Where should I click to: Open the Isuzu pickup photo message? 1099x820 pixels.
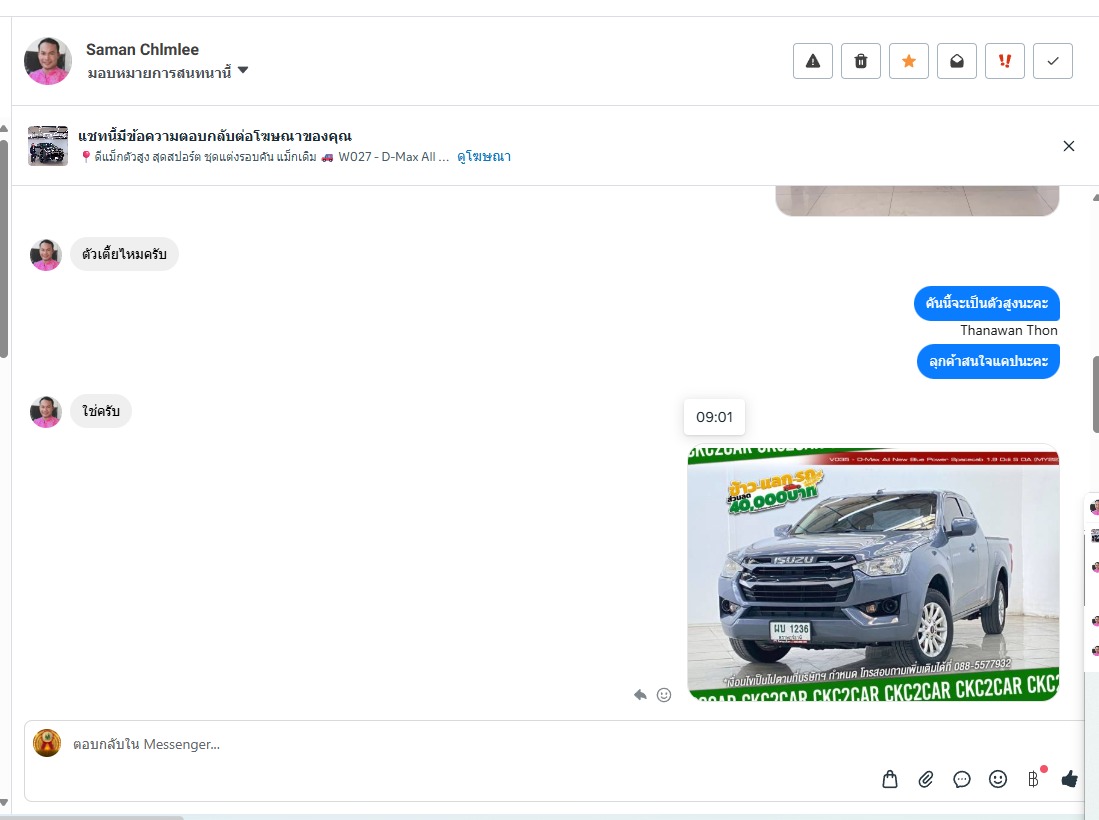tap(873, 573)
